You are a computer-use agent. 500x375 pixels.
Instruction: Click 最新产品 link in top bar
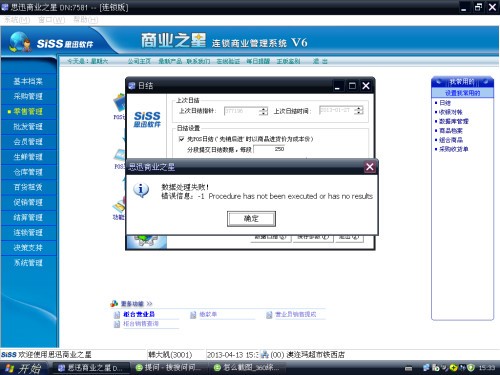pos(170,61)
